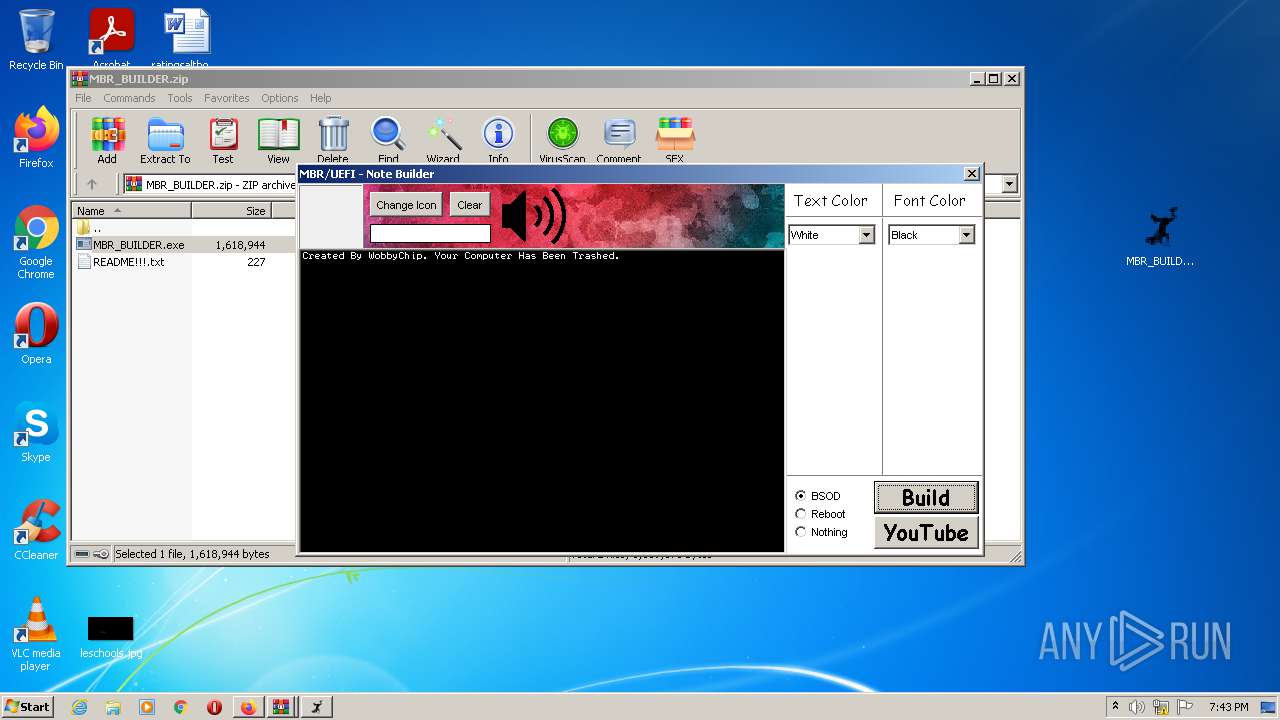Click the Change Icon button
Viewport: 1280px width, 720px height.
pyautogui.click(x=406, y=205)
